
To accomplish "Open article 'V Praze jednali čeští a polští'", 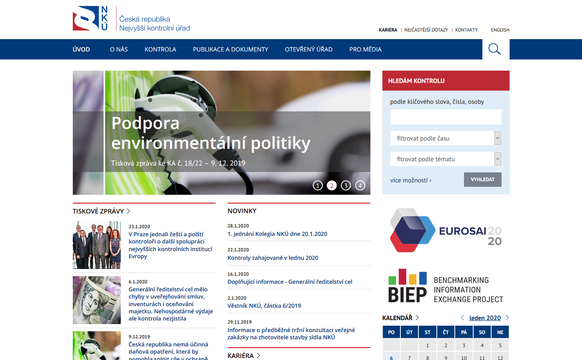I will coord(170,245).
